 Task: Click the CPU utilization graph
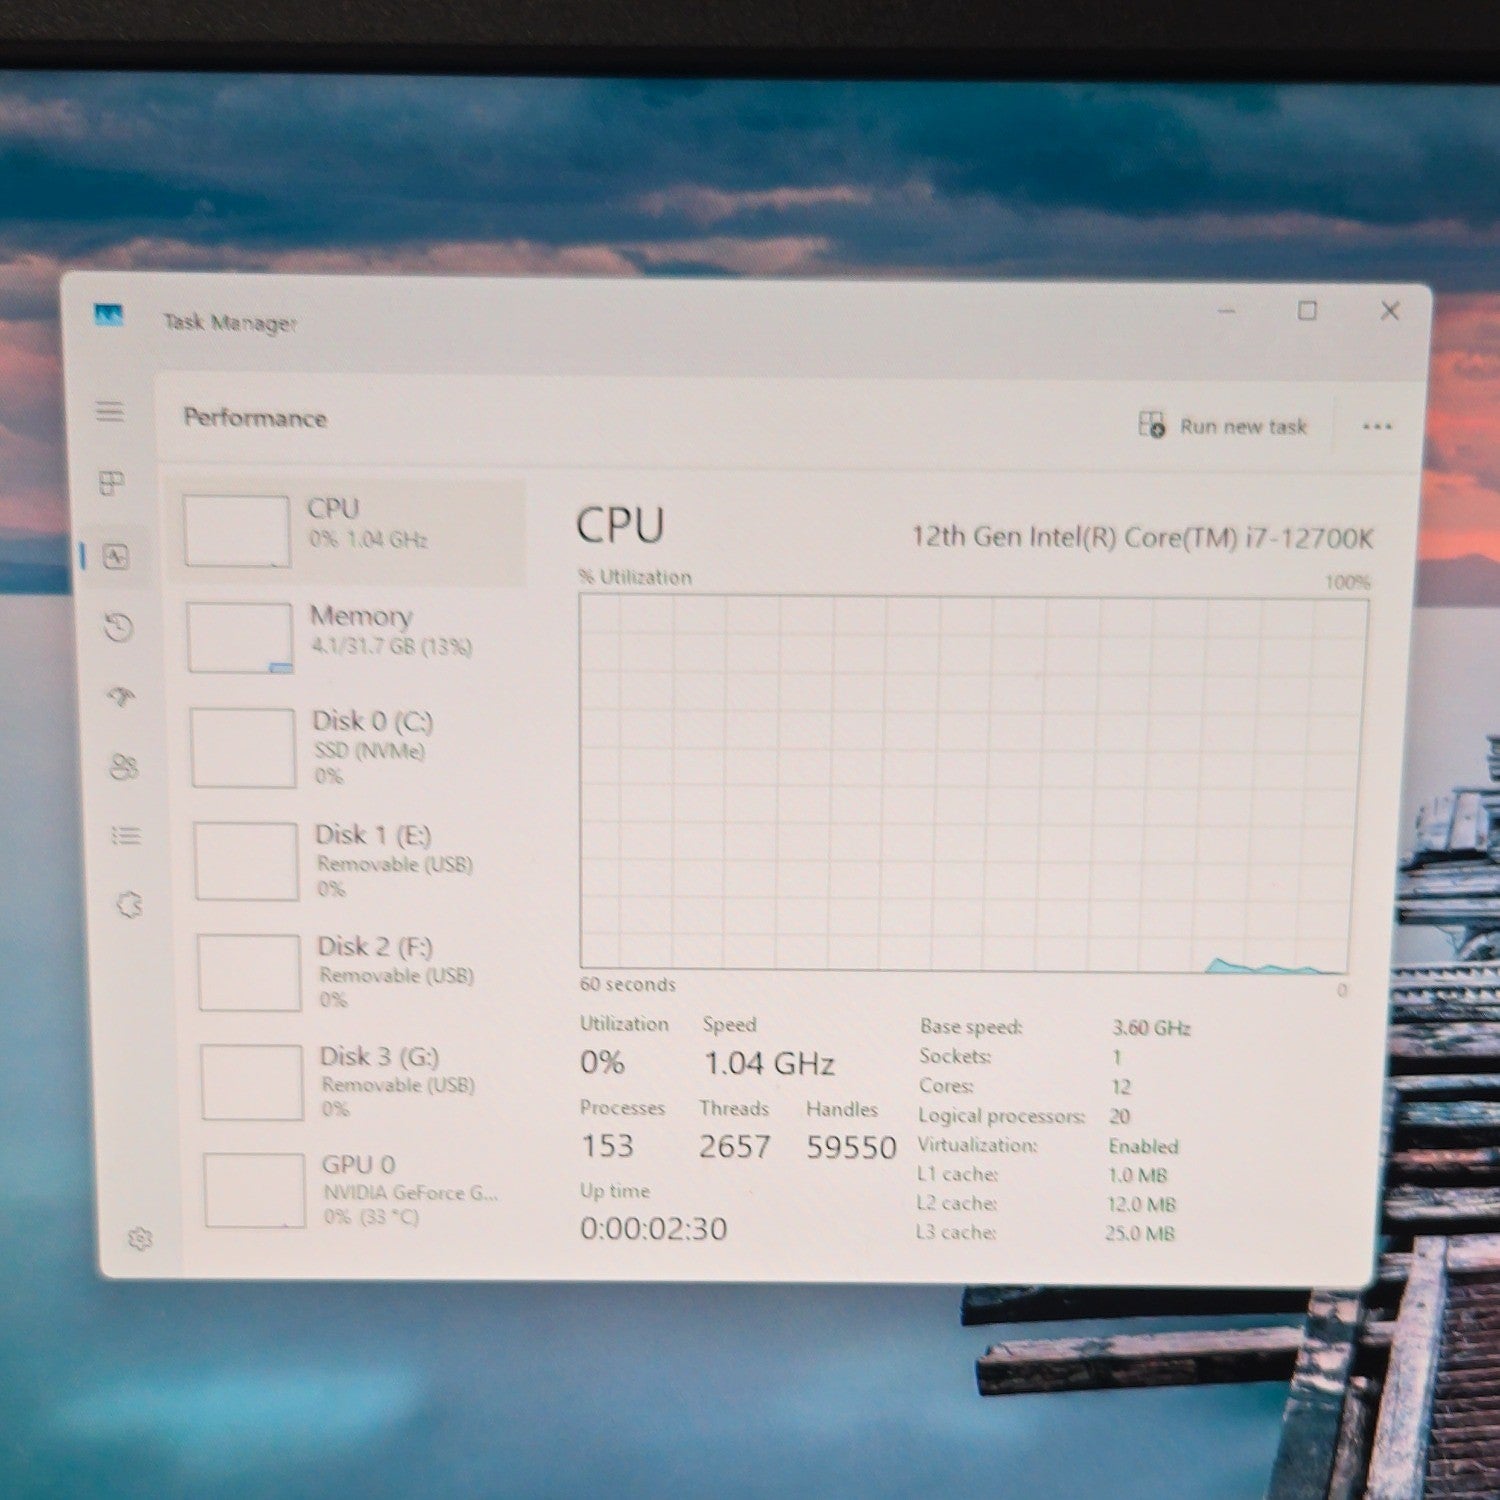(968, 783)
